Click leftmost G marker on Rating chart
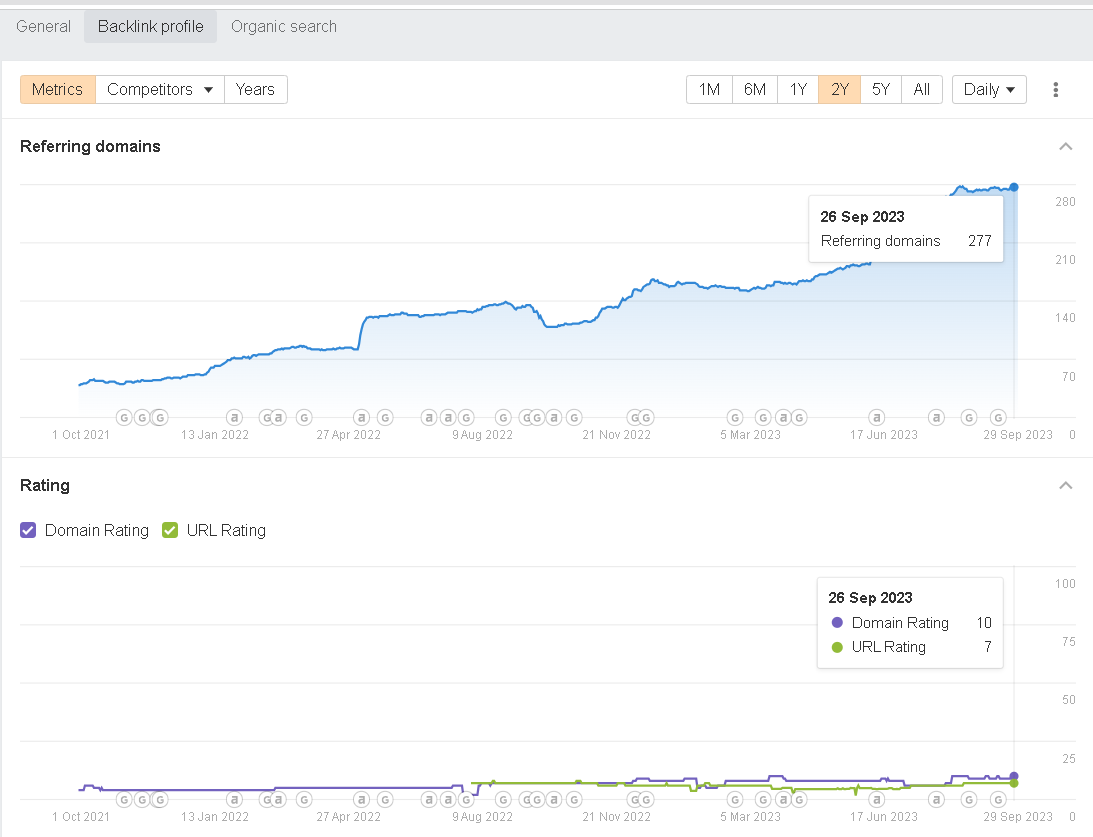This screenshot has height=837, width=1093. coord(124,799)
